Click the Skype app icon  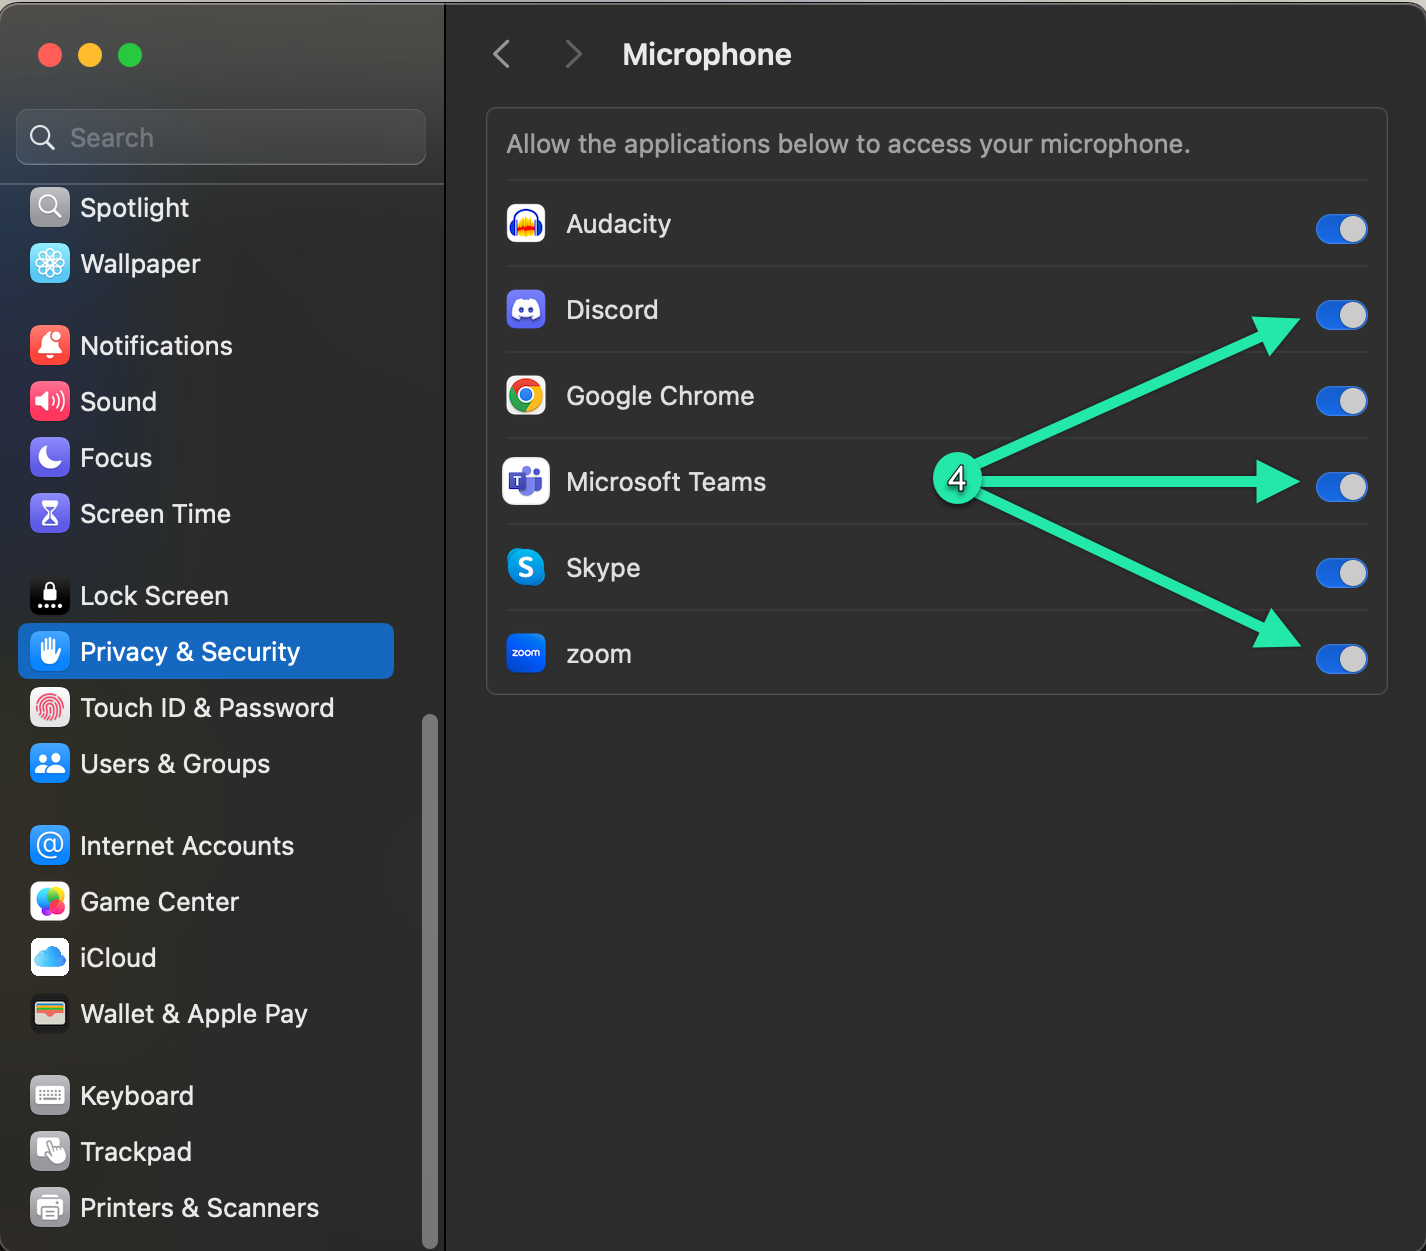point(526,568)
